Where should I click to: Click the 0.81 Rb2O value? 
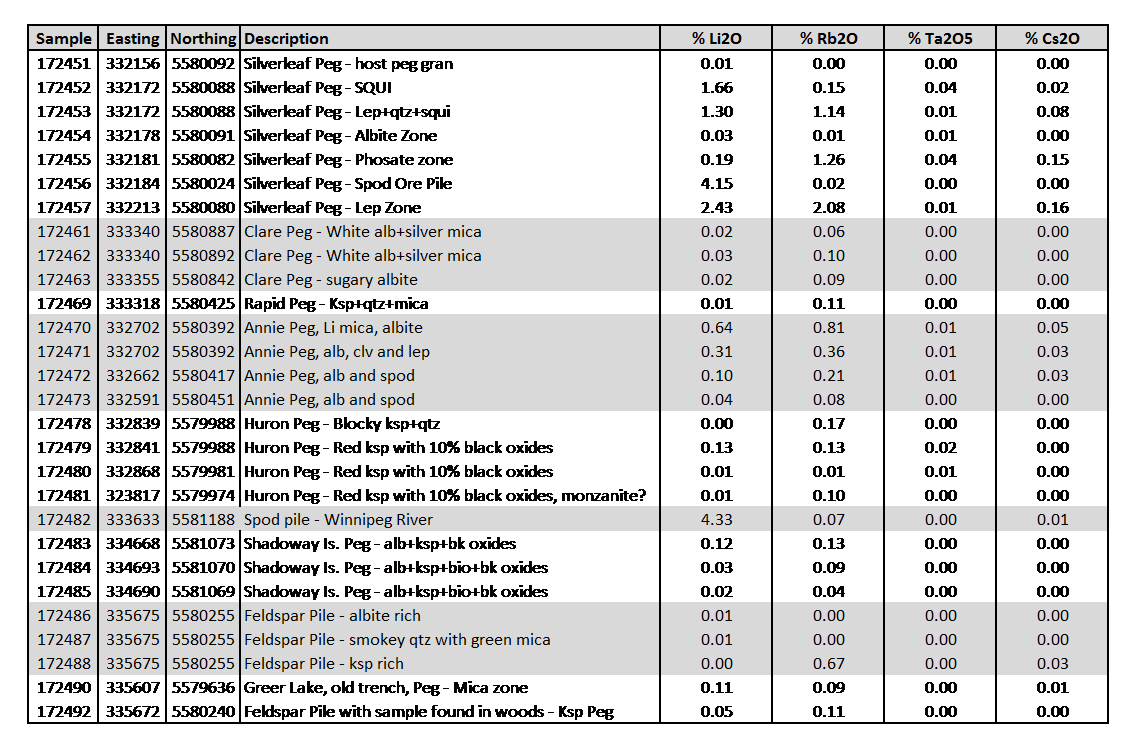coord(829,327)
